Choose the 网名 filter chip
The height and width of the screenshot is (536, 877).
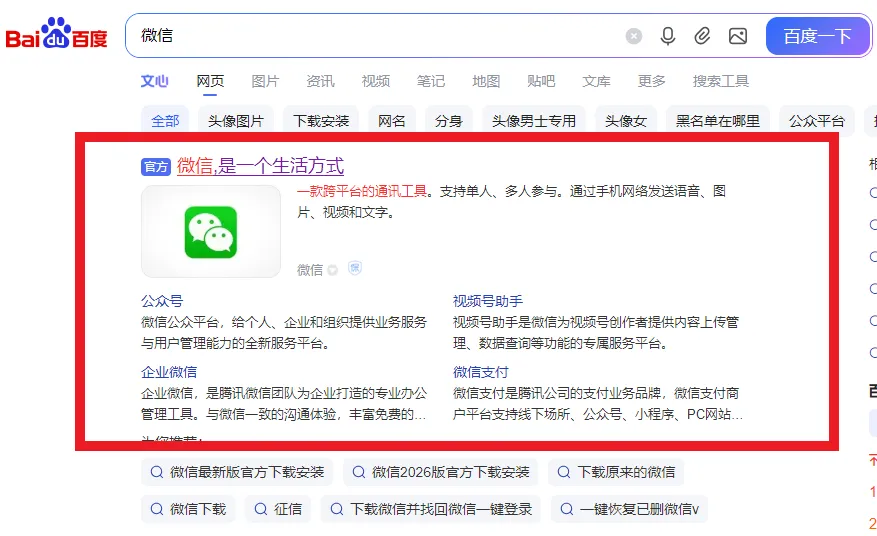point(392,121)
